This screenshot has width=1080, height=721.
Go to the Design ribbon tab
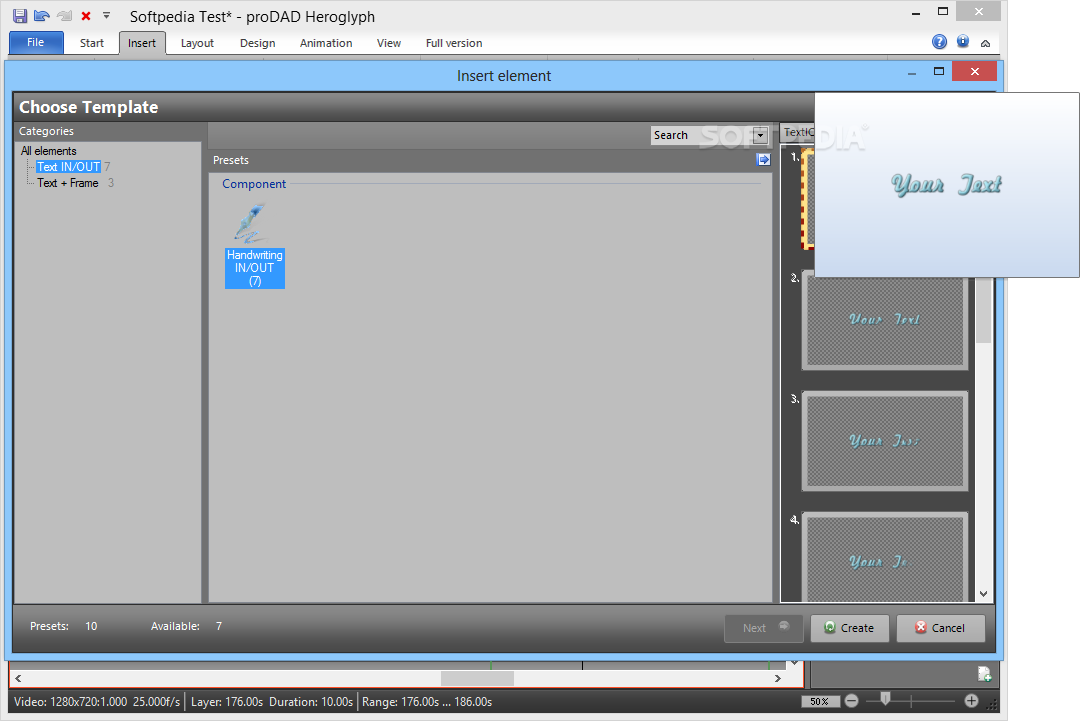[x=258, y=43]
